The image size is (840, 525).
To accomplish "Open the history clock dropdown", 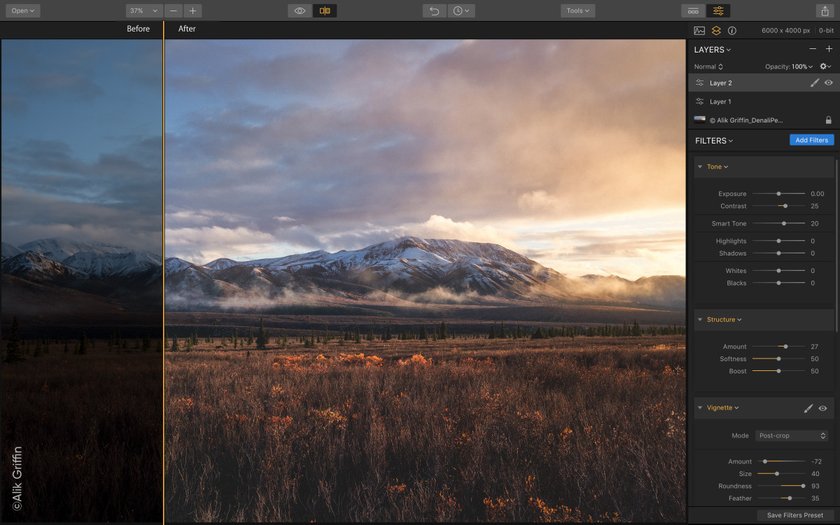I will pos(461,11).
